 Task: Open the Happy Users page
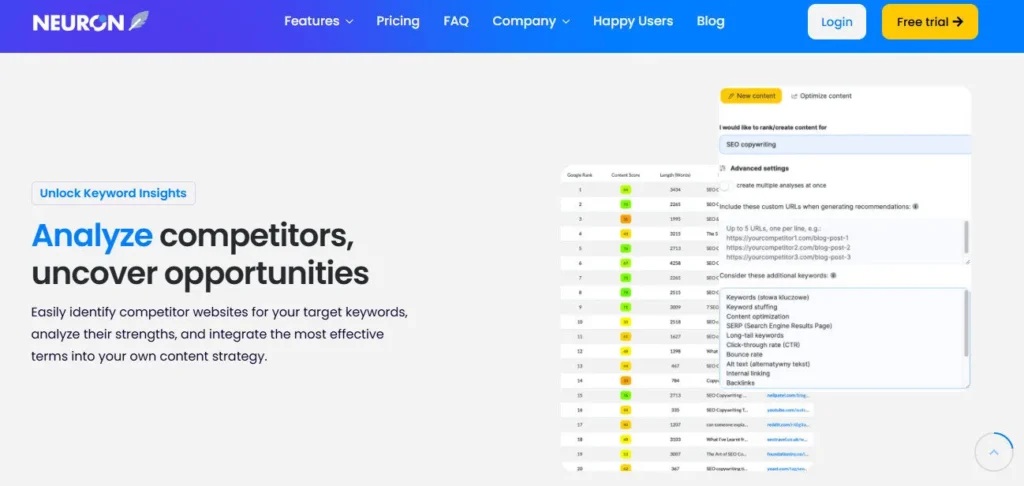tap(633, 21)
